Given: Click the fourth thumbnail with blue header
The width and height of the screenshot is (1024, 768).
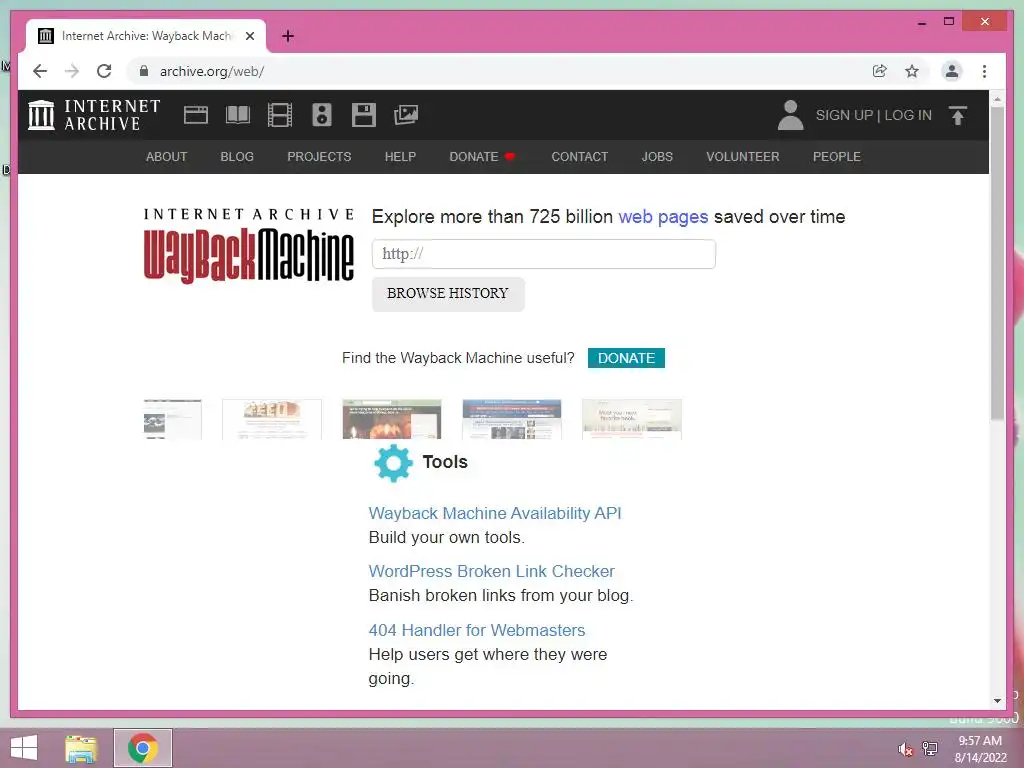Looking at the screenshot, I should pos(512,419).
